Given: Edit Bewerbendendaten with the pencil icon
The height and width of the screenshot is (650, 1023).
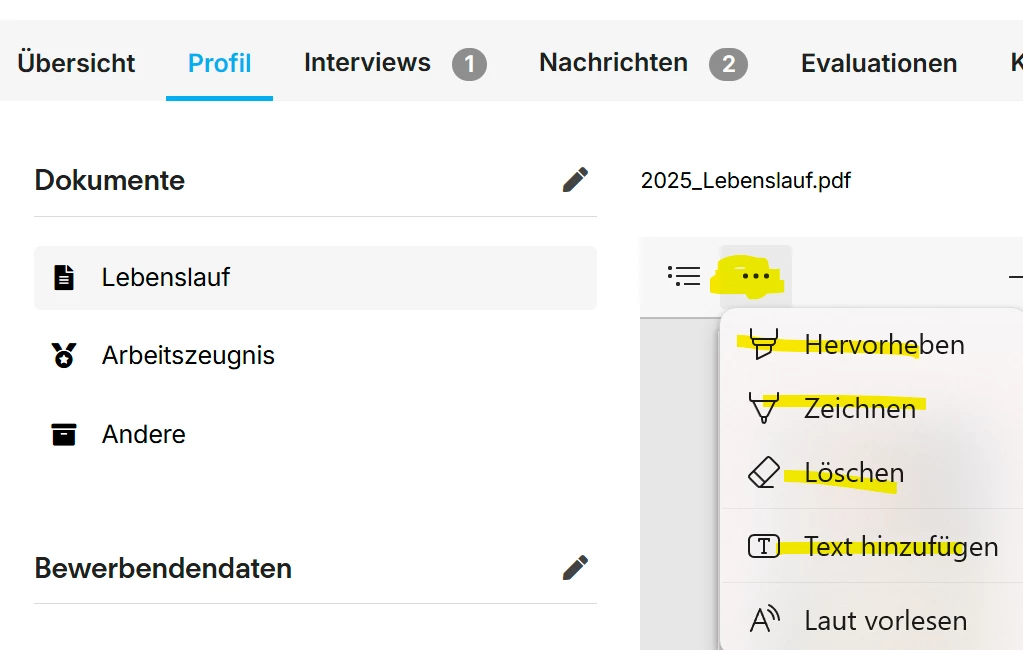Looking at the screenshot, I should (x=575, y=568).
